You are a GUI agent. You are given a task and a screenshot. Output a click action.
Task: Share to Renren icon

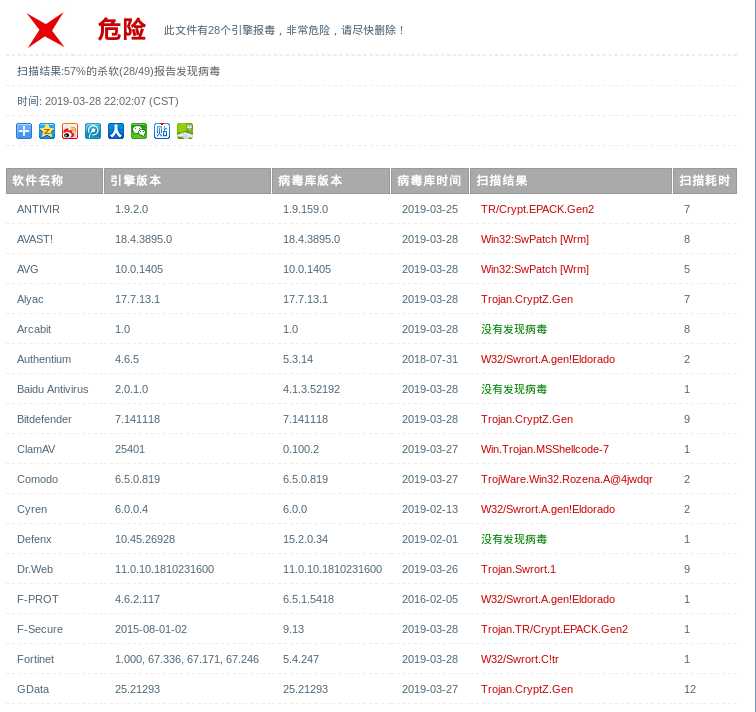pyautogui.click(x=116, y=131)
